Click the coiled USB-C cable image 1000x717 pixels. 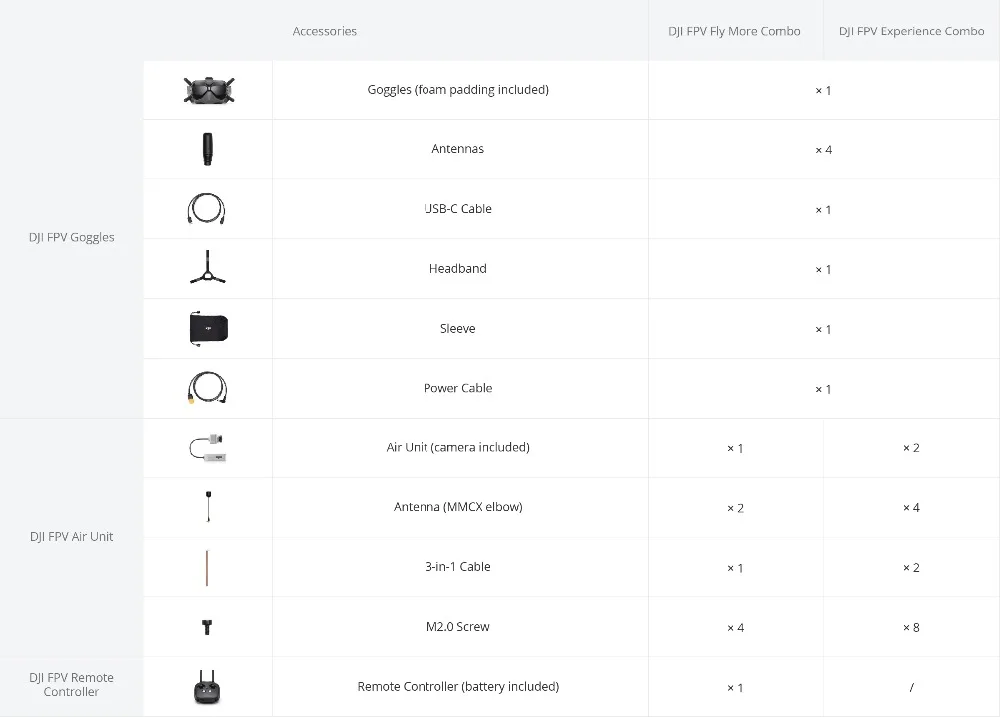click(206, 209)
